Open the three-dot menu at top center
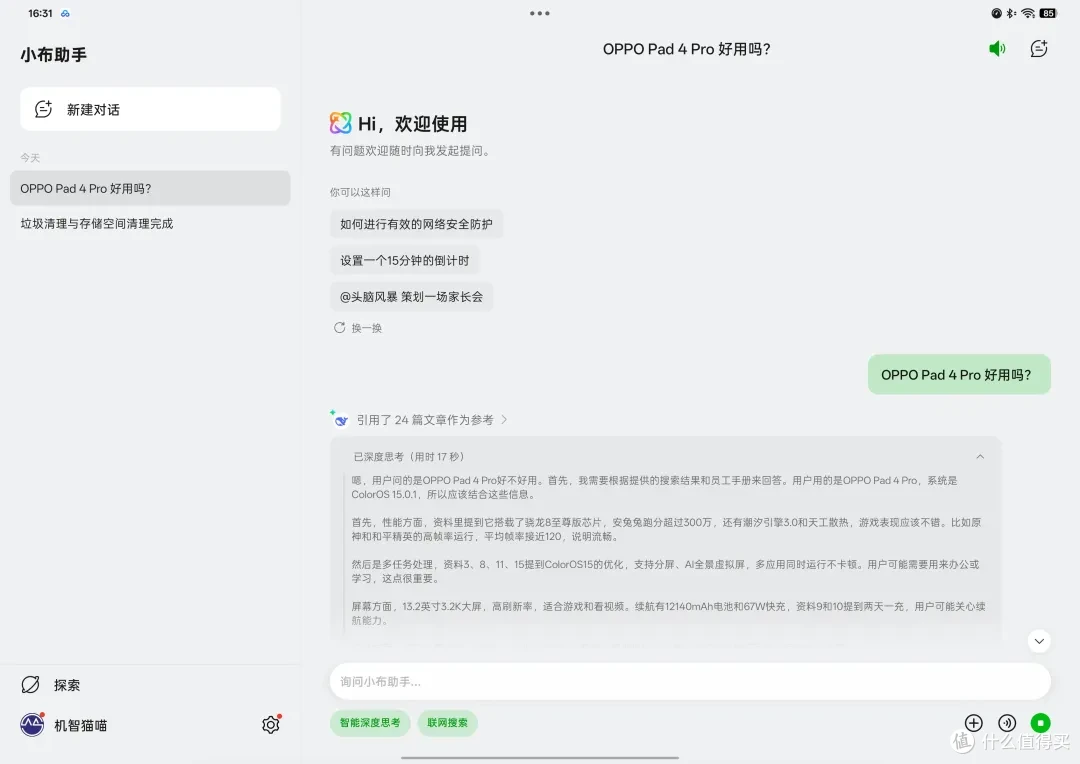 (x=539, y=13)
